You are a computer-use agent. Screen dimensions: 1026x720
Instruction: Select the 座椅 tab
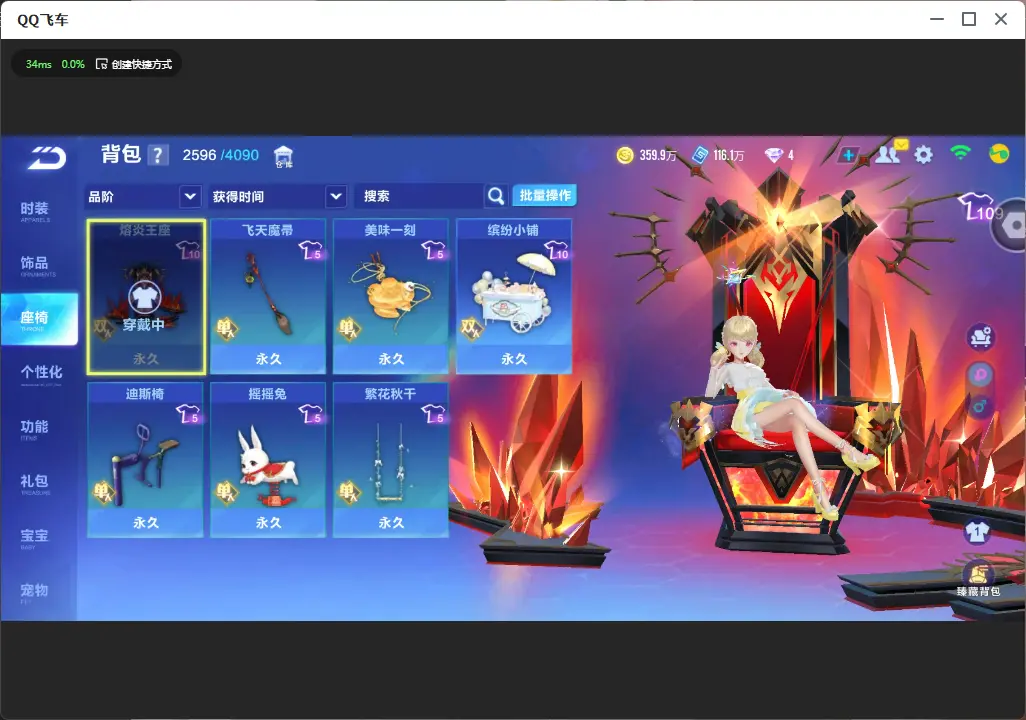tap(39, 319)
